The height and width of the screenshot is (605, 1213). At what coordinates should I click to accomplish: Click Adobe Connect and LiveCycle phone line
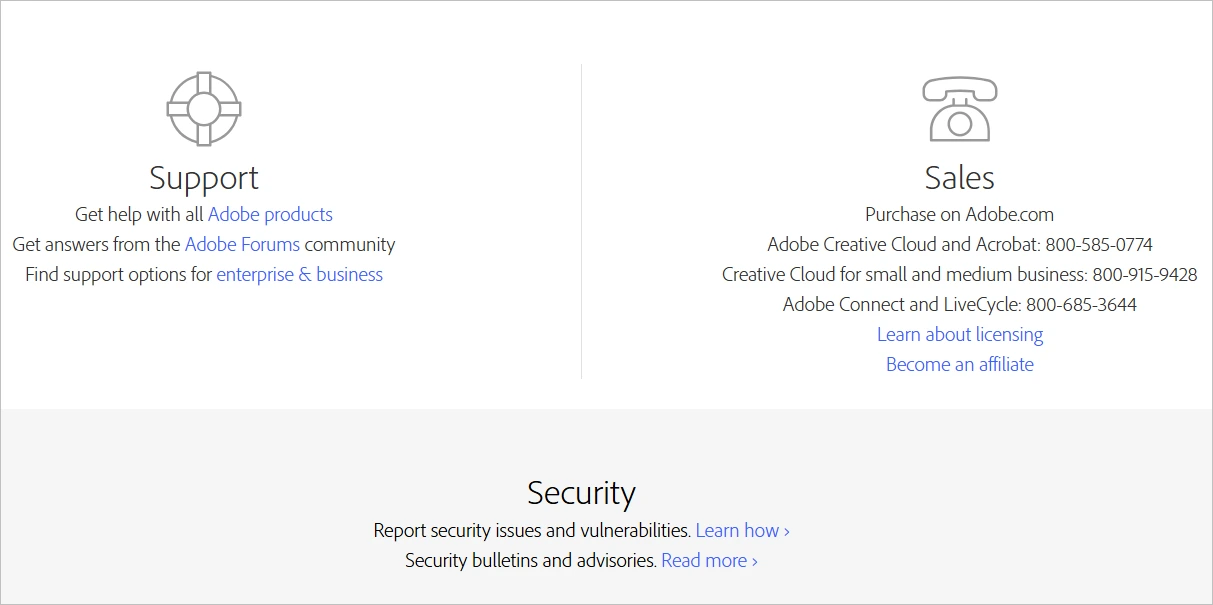960,304
